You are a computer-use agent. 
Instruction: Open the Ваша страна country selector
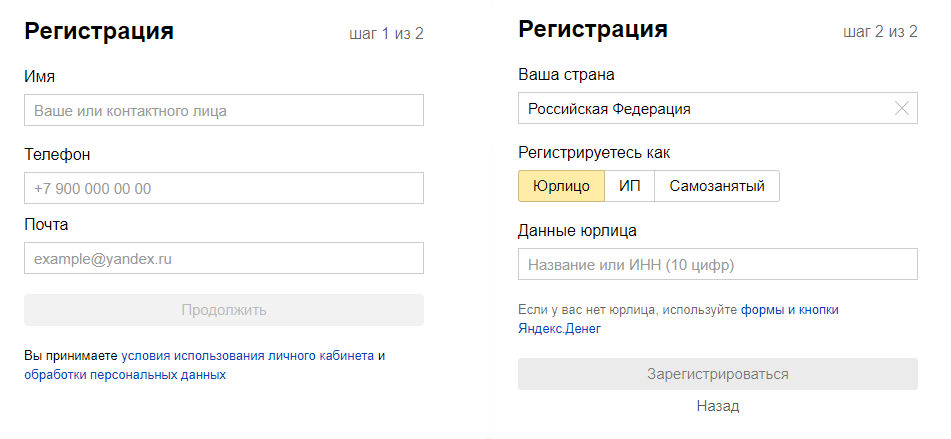tap(700, 108)
